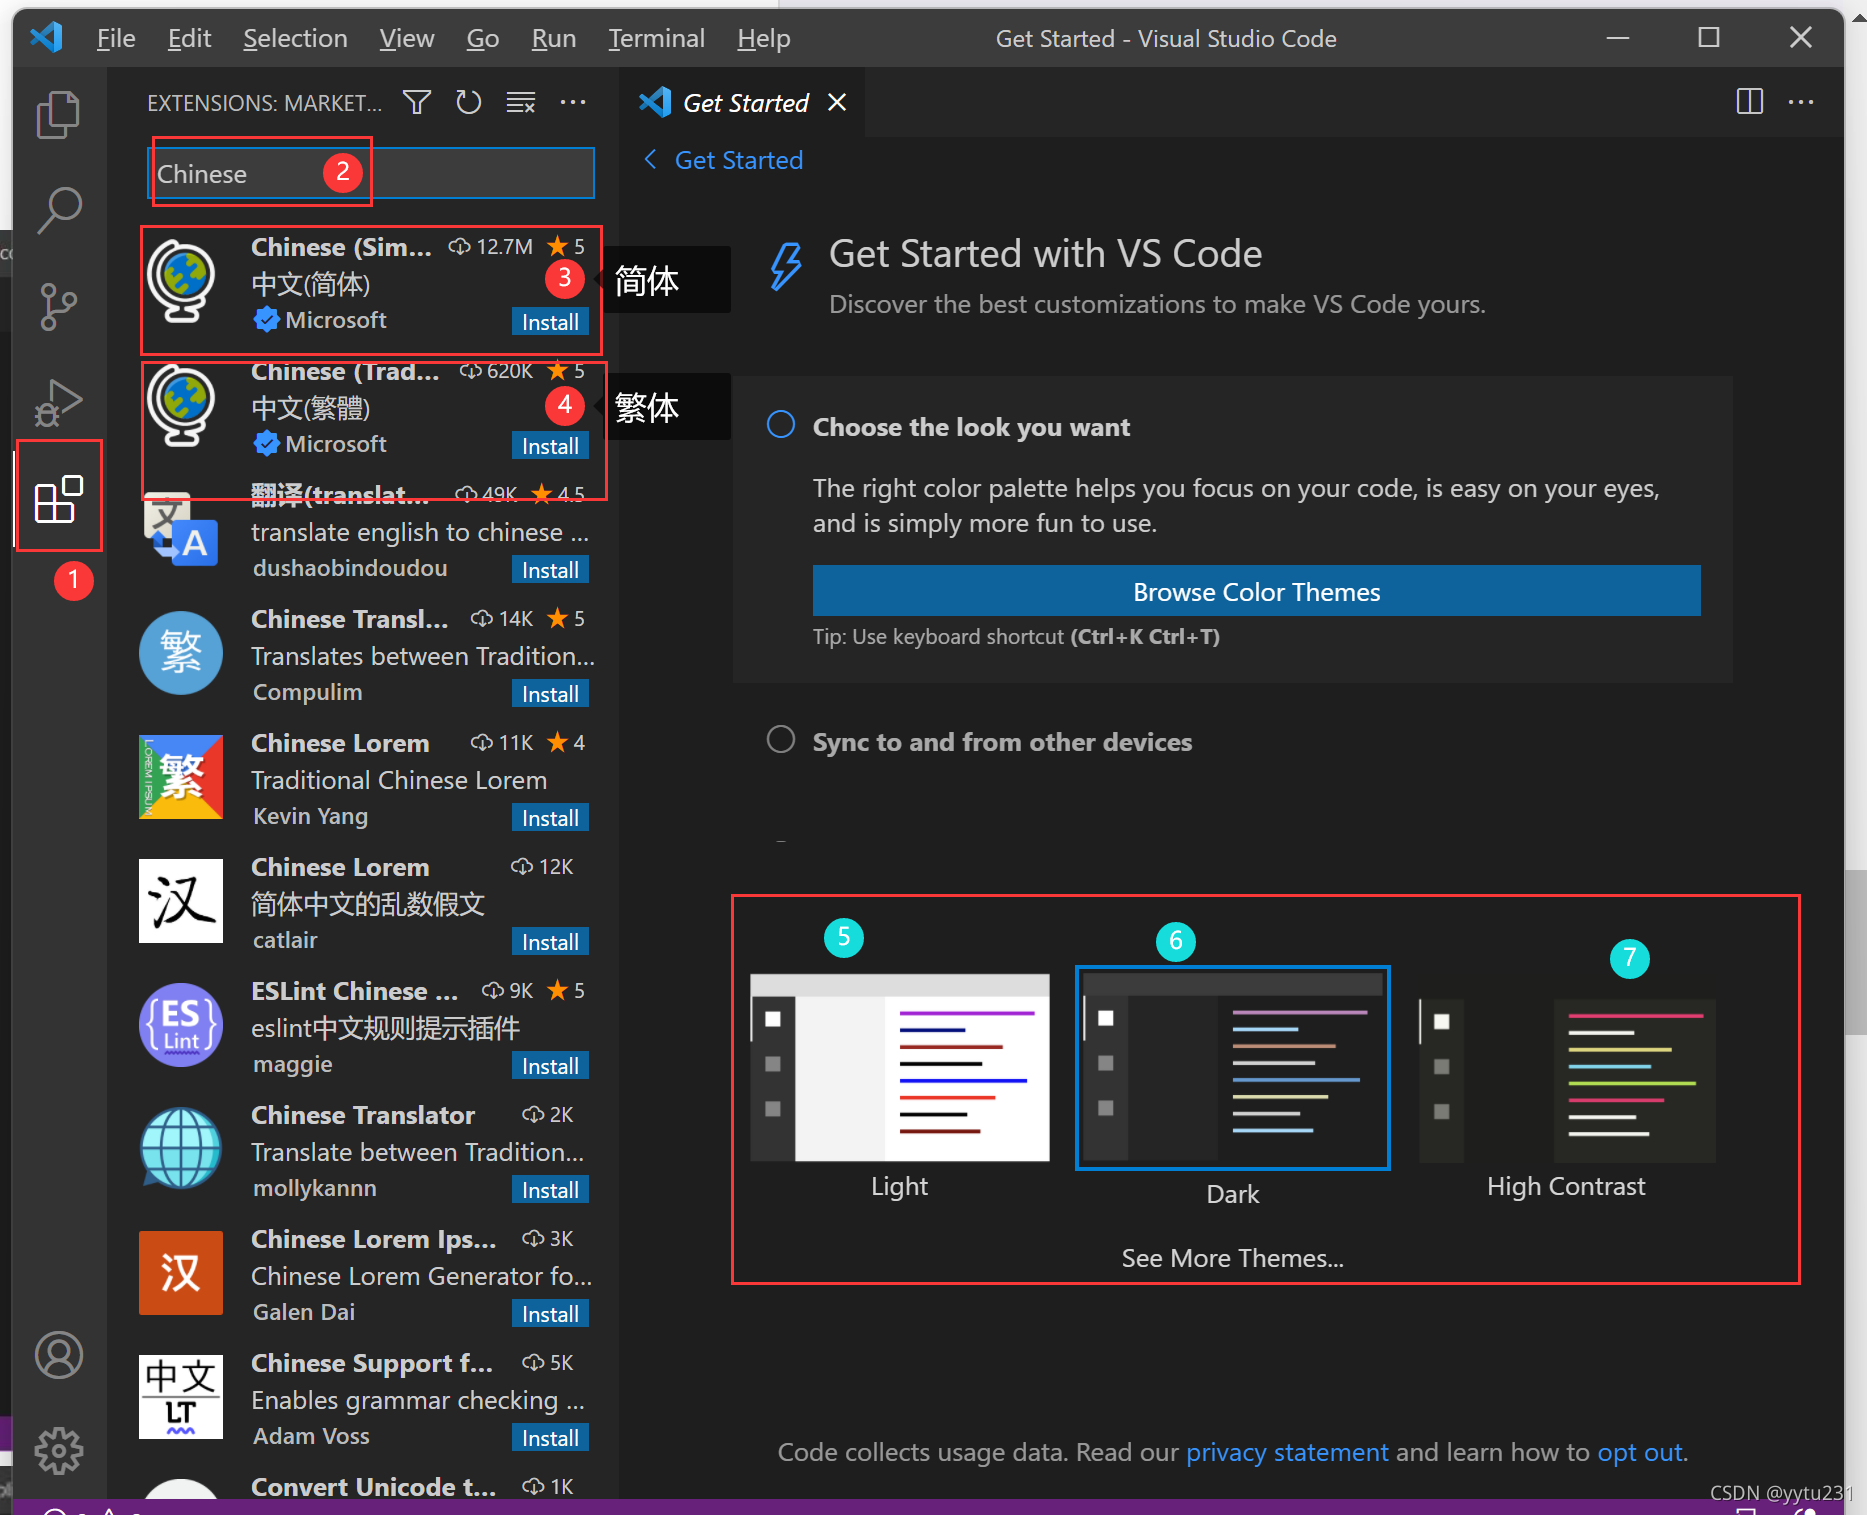Viewport: 1867px width, 1515px height.
Task: Open the Search view in activity bar
Action: (58, 210)
